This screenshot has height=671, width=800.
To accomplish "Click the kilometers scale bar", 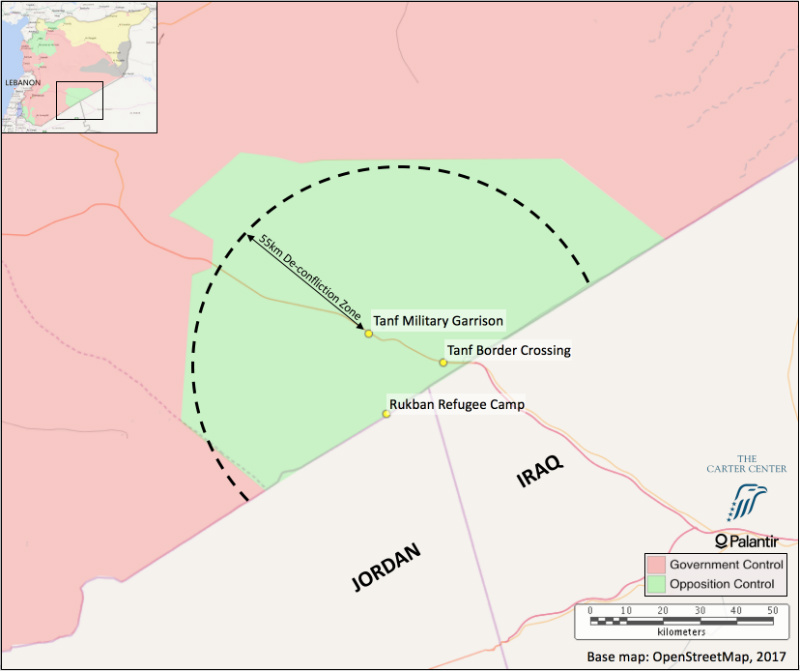I will tap(680, 620).
